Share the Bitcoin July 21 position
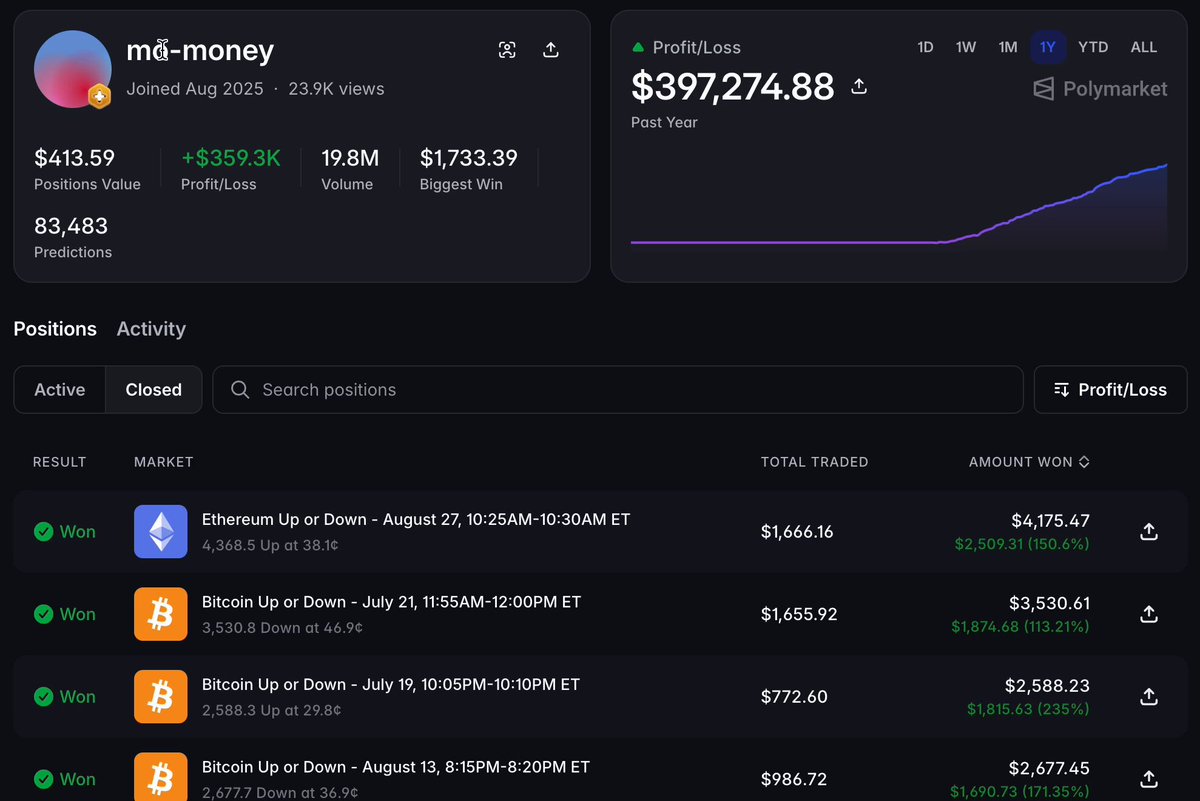Viewport: 1200px width, 801px height. 1149,614
